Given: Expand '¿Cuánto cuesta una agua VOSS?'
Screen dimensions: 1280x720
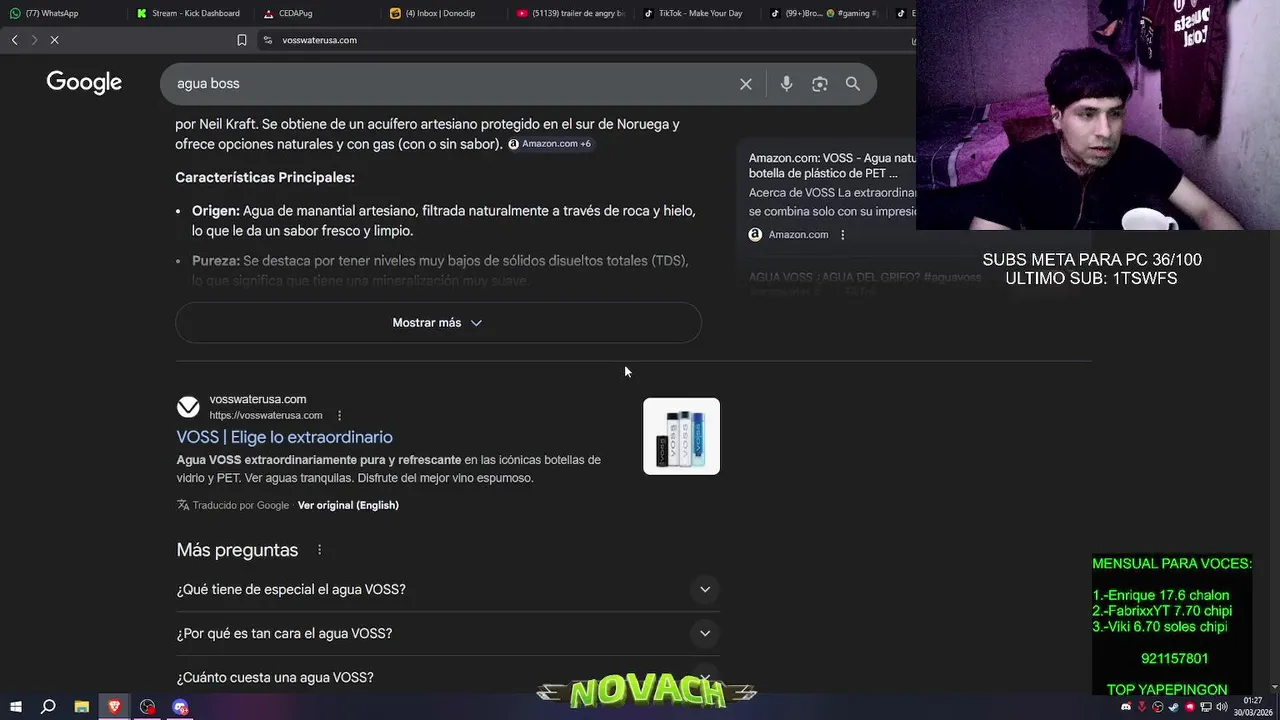Looking at the screenshot, I should (x=448, y=677).
